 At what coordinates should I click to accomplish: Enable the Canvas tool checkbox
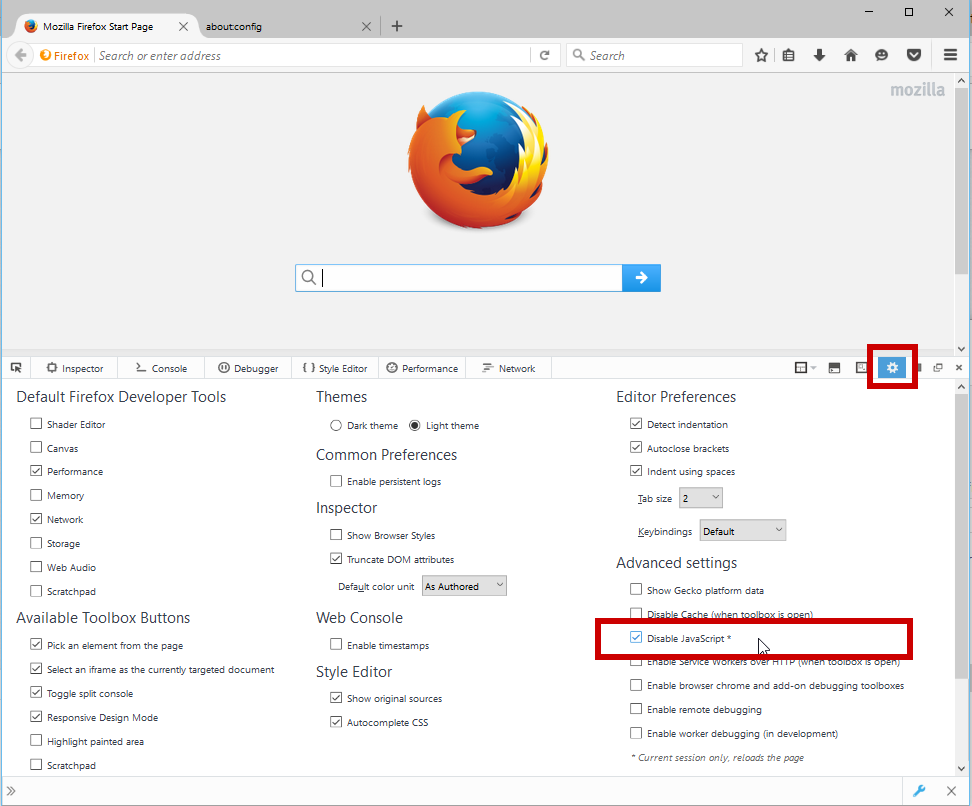(36, 447)
